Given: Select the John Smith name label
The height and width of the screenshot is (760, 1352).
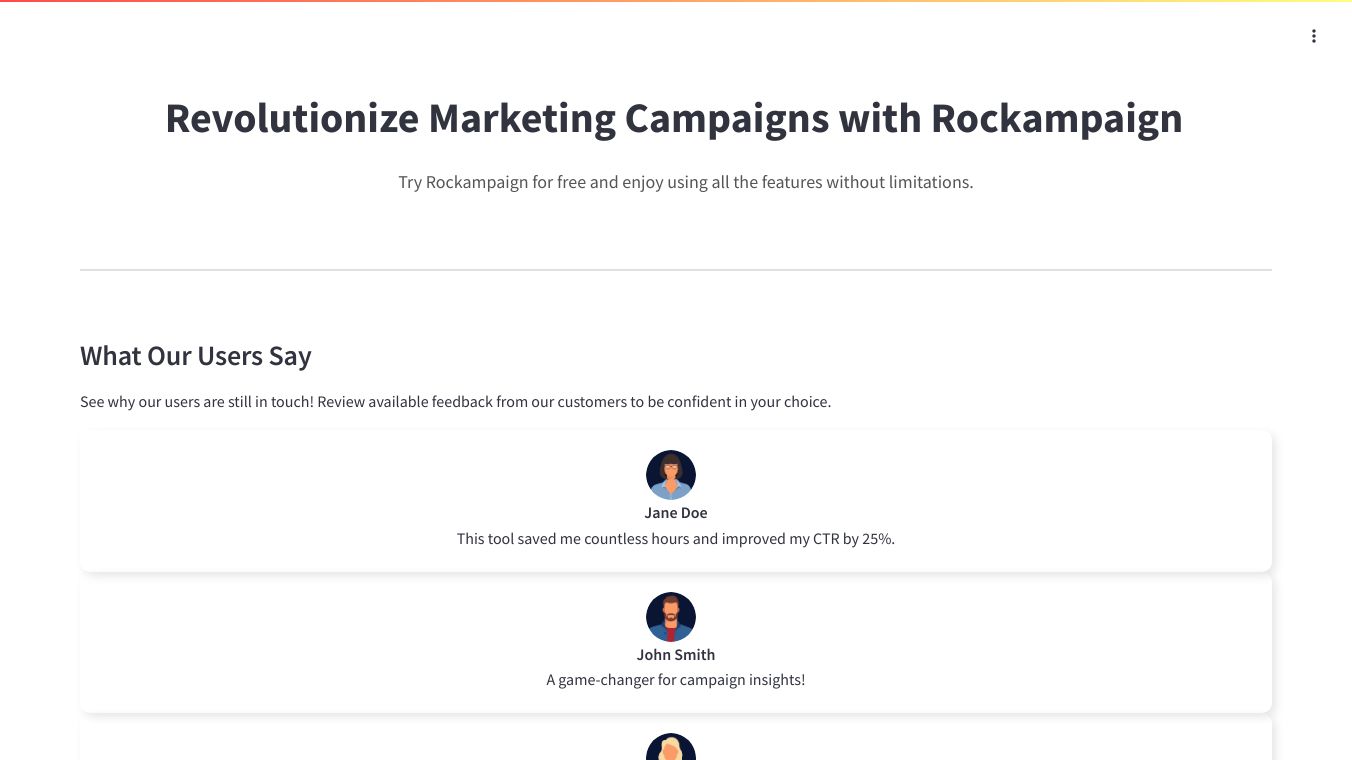Looking at the screenshot, I should 675,655.
